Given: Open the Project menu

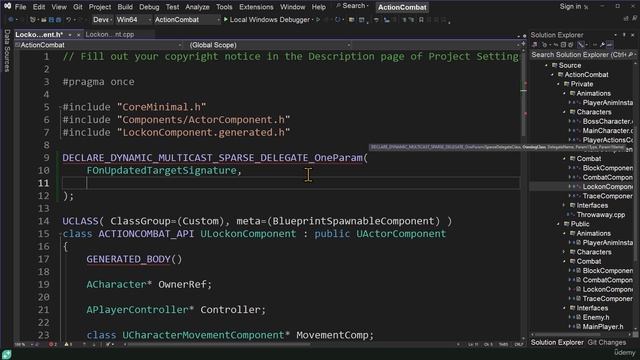Looking at the screenshot, I should point(100,7).
